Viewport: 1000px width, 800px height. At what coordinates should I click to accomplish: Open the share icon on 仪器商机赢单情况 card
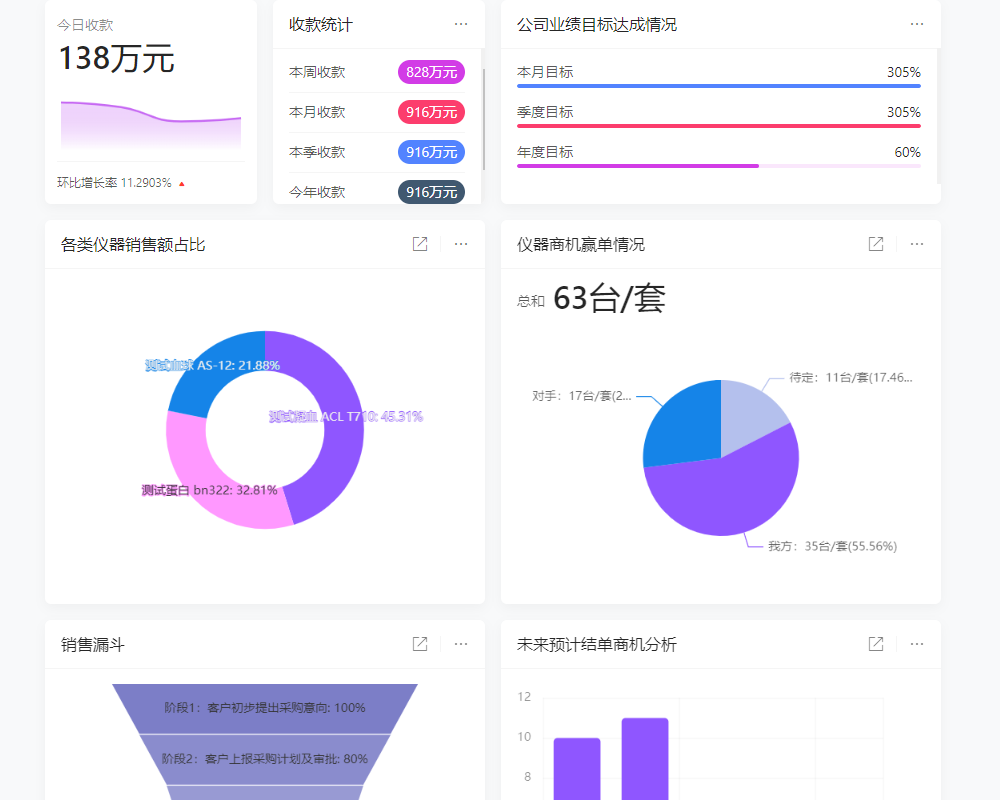click(875, 243)
